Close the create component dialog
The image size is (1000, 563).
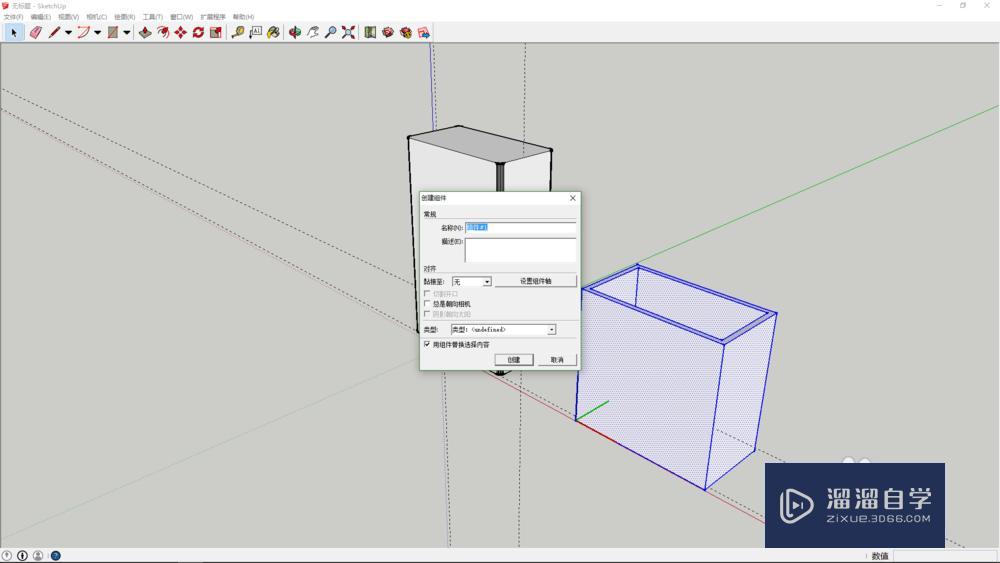tap(573, 198)
